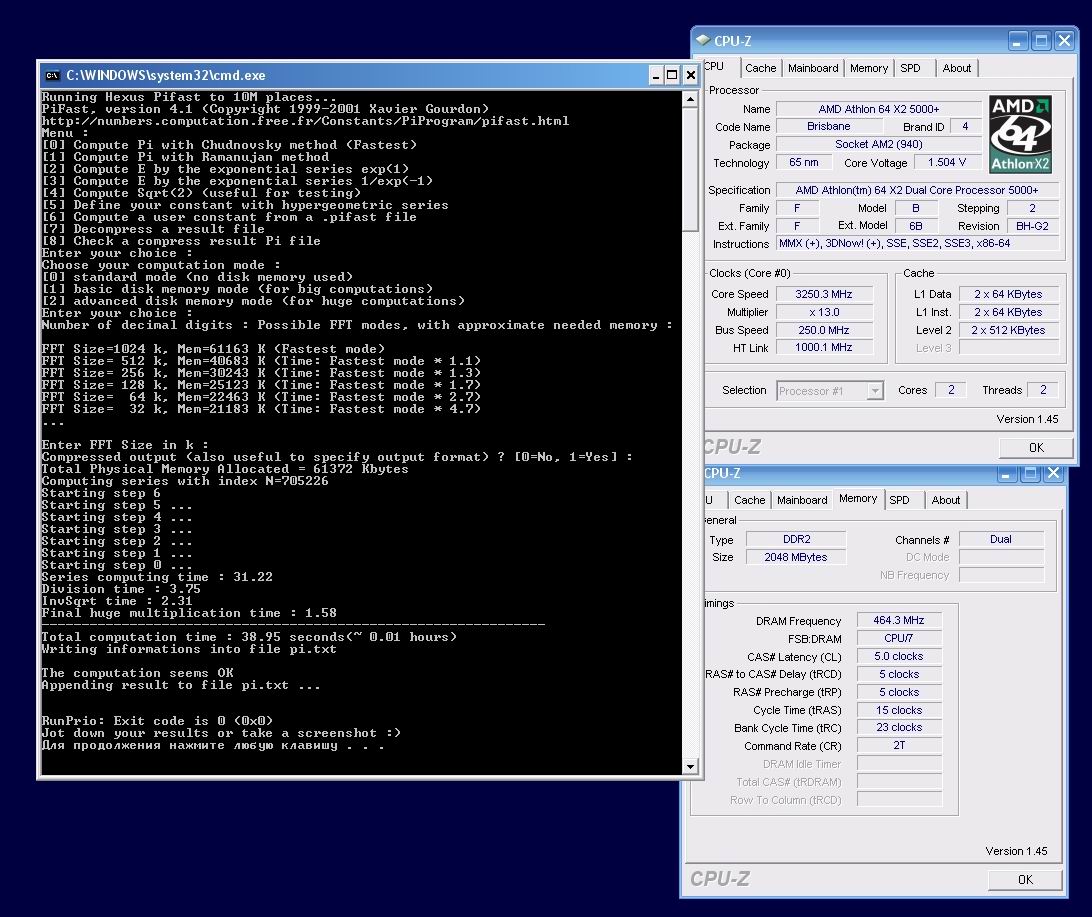Click the Cycle Time (tRAS) value '15 clocks'
The width and height of the screenshot is (1092, 917).
[x=898, y=710]
